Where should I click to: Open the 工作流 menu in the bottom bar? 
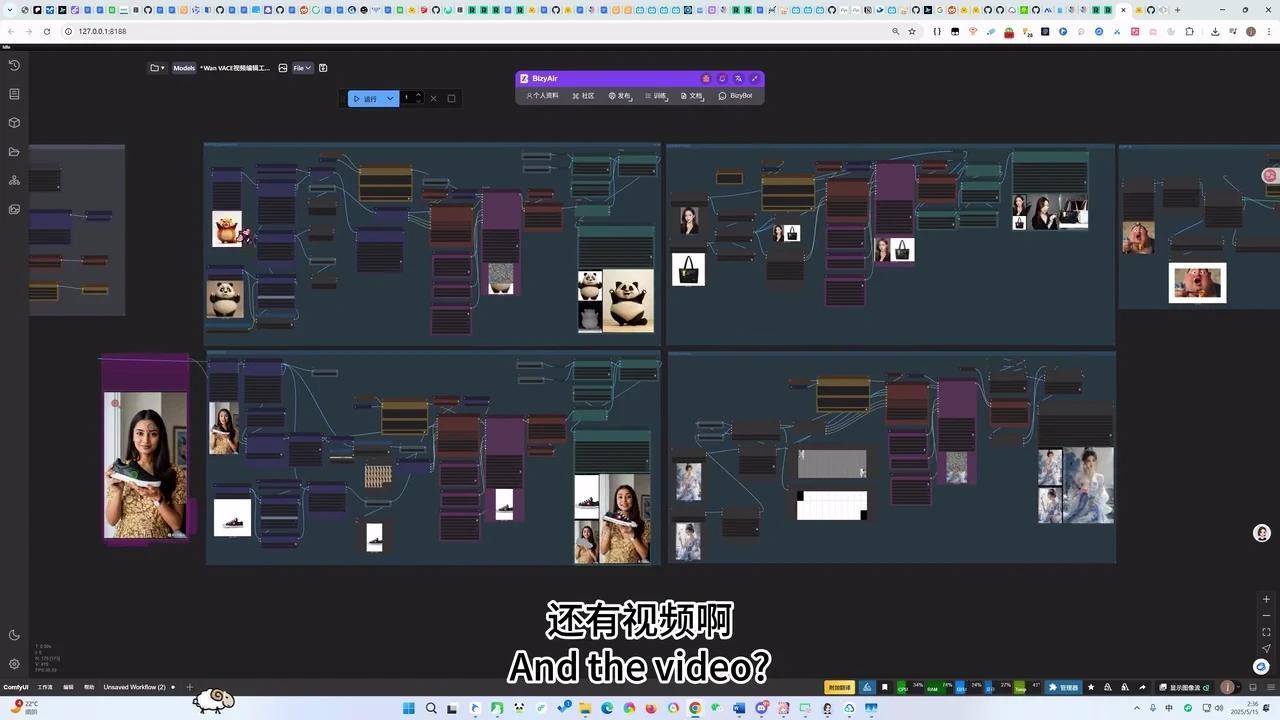44,687
